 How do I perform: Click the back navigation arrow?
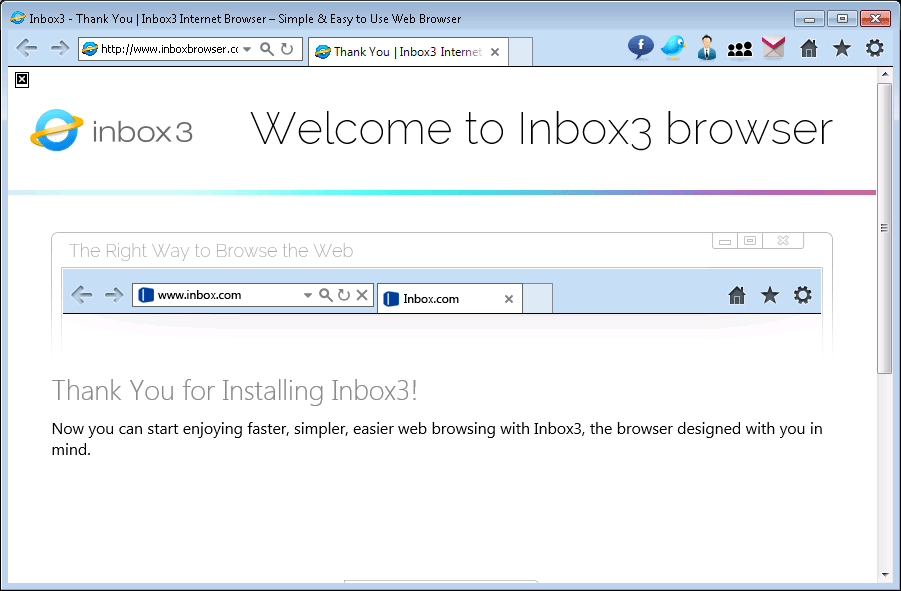[27, 49]
